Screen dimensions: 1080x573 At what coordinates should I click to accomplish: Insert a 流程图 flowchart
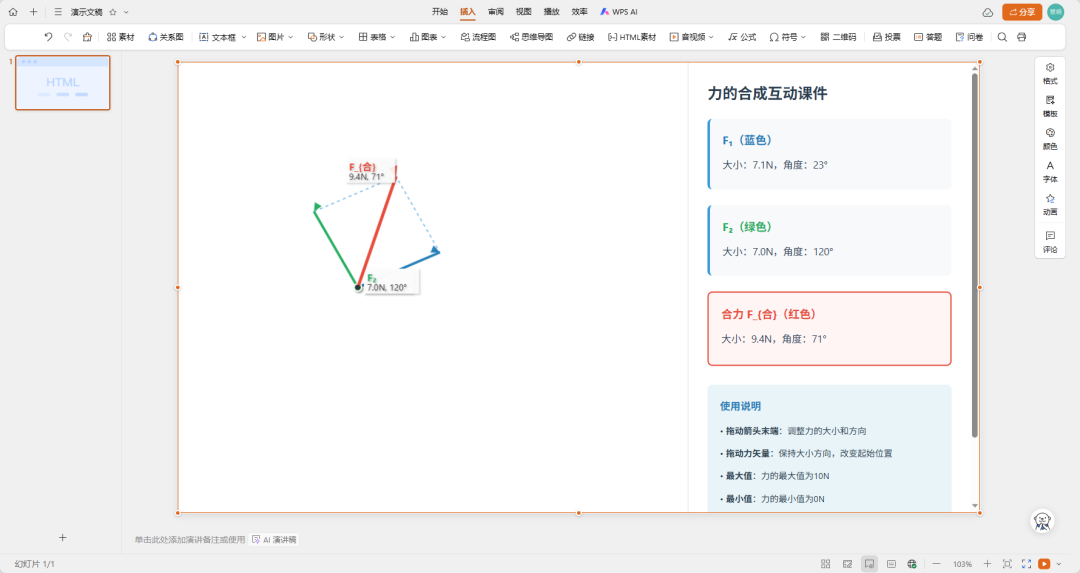[x=478, y=37]
